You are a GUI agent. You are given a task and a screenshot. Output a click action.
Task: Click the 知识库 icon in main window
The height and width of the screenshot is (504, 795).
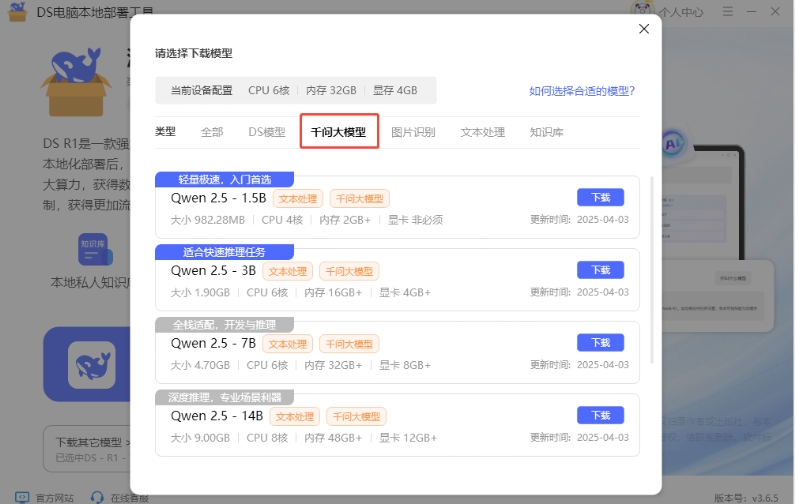tap(95, 249)
